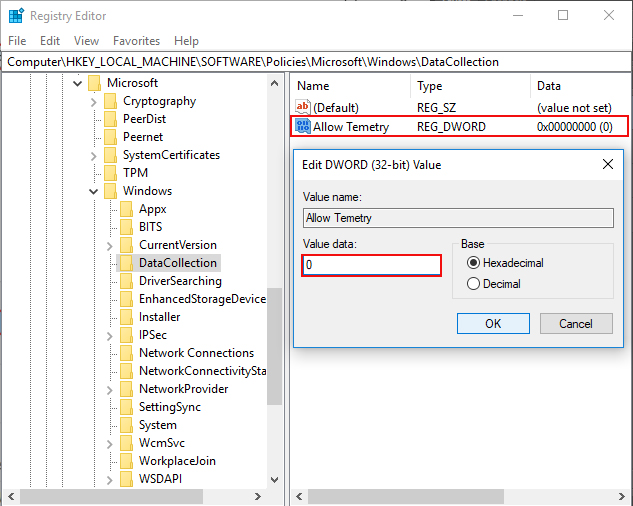Select the Appx folder icon
Screen dimensions: 633x506
[126, 209]
